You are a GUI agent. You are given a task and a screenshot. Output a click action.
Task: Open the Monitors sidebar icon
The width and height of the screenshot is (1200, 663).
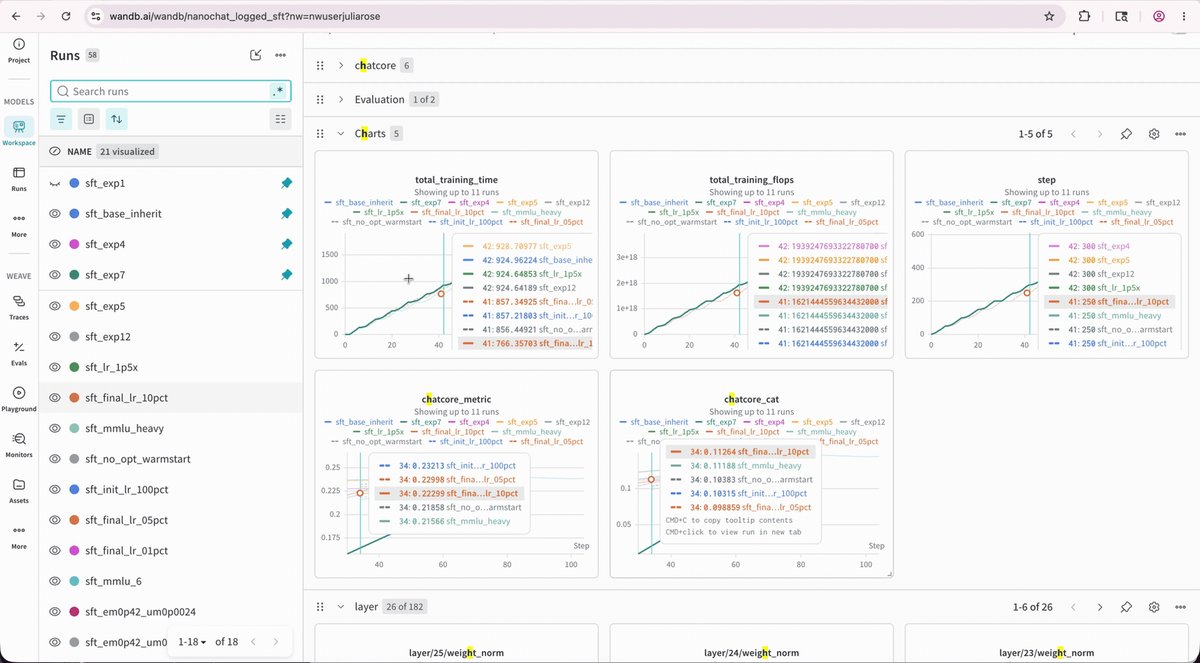point(19,444)
